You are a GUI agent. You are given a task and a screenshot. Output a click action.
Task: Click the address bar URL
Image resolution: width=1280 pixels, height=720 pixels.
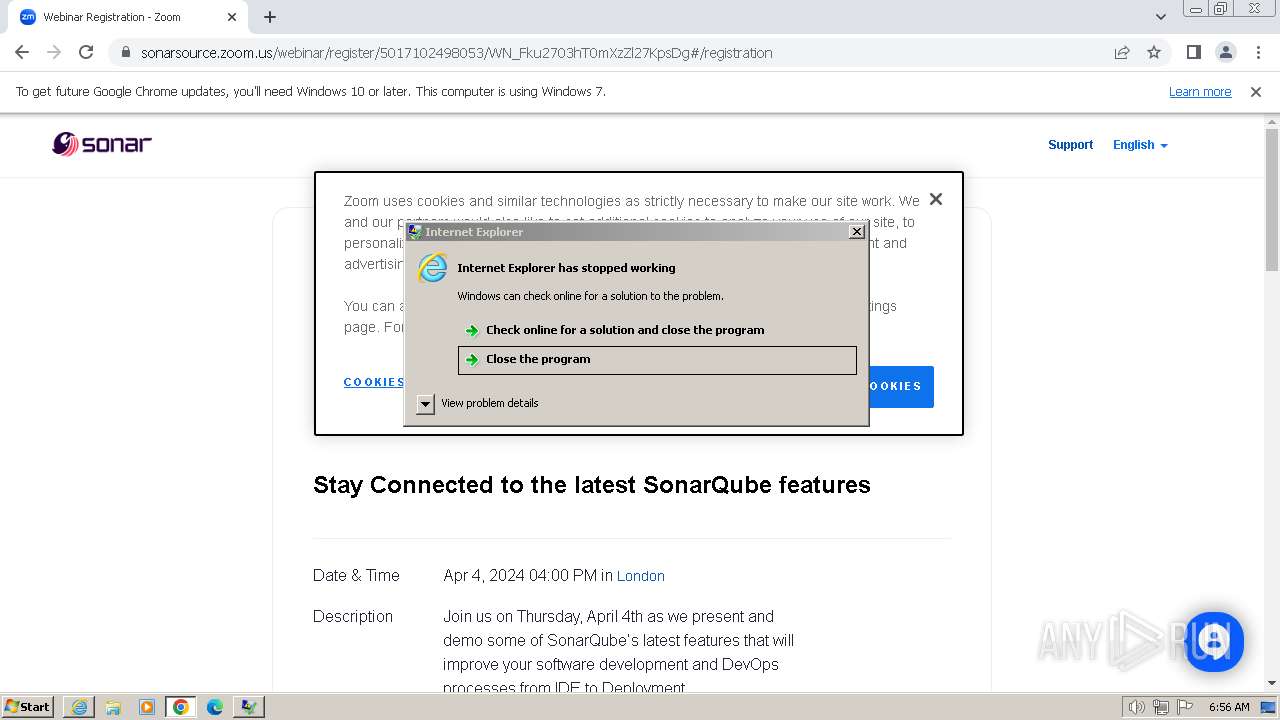click(456, 53)
